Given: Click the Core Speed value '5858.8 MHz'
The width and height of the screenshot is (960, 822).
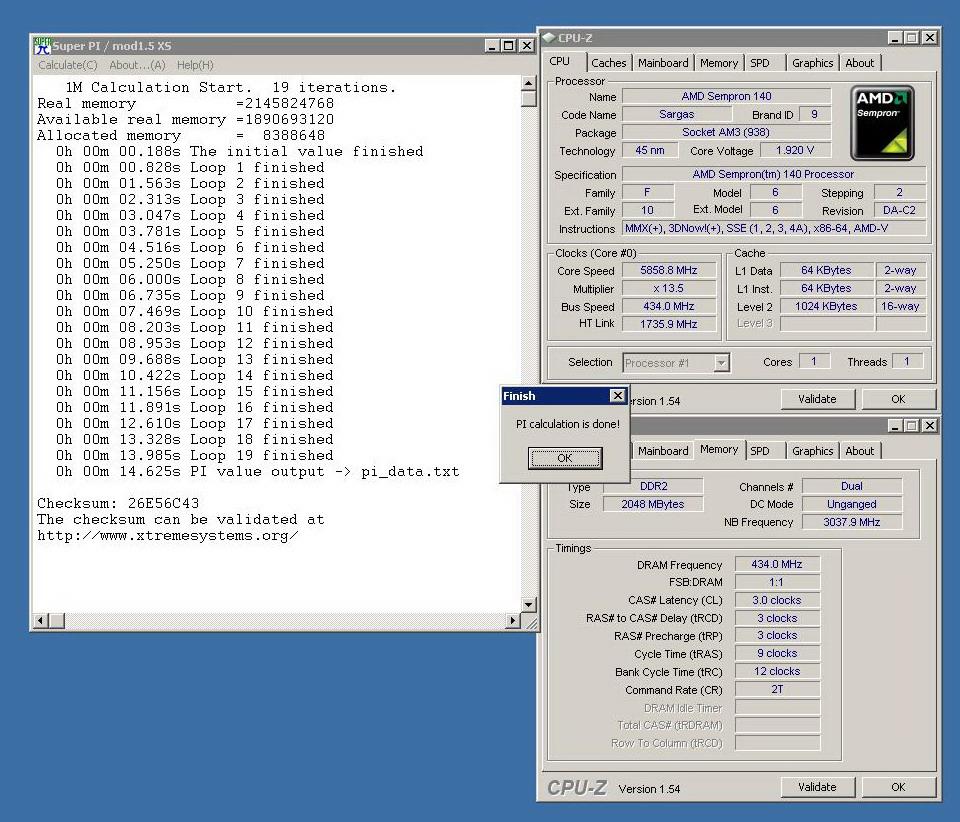Looking at the screenshot, I should (669, 270).
